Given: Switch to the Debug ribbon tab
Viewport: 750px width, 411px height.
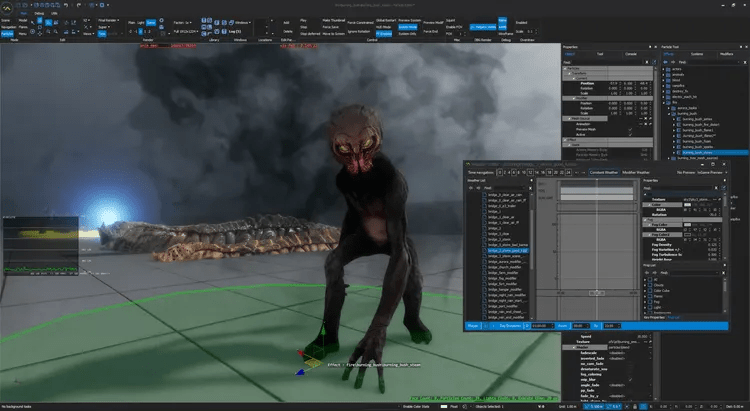Looking at the screenshot, I should [39, 13].
